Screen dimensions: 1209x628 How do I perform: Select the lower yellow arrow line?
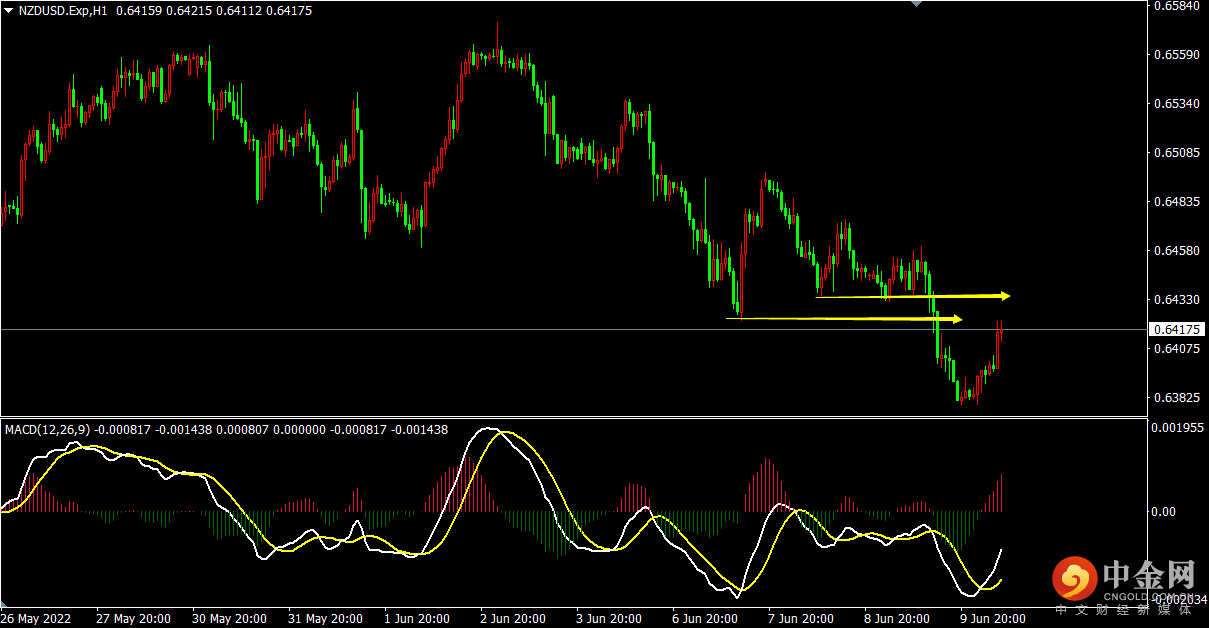tap(845, 319)
